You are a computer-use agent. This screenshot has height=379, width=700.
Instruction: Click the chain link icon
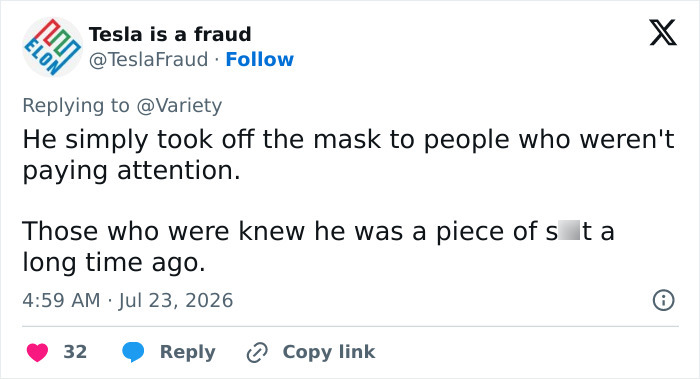tap(257, 352)
